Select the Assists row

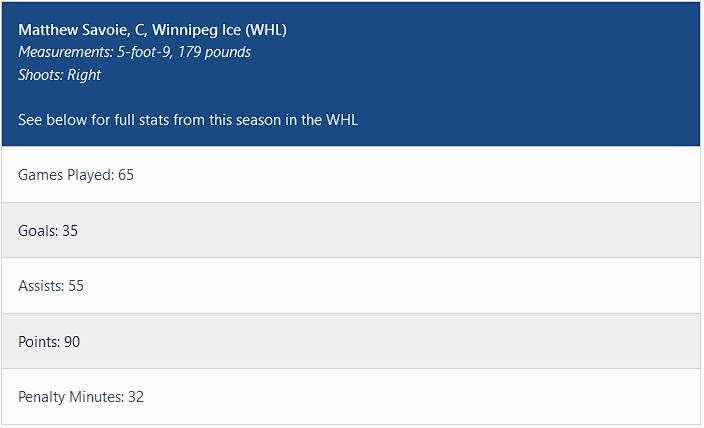(x=351, y=286)
